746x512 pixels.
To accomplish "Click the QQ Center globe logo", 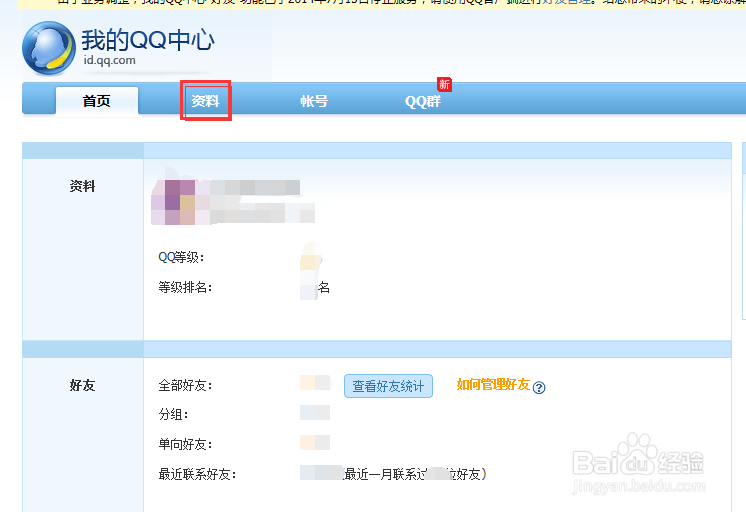I will [x=49, y=48].
